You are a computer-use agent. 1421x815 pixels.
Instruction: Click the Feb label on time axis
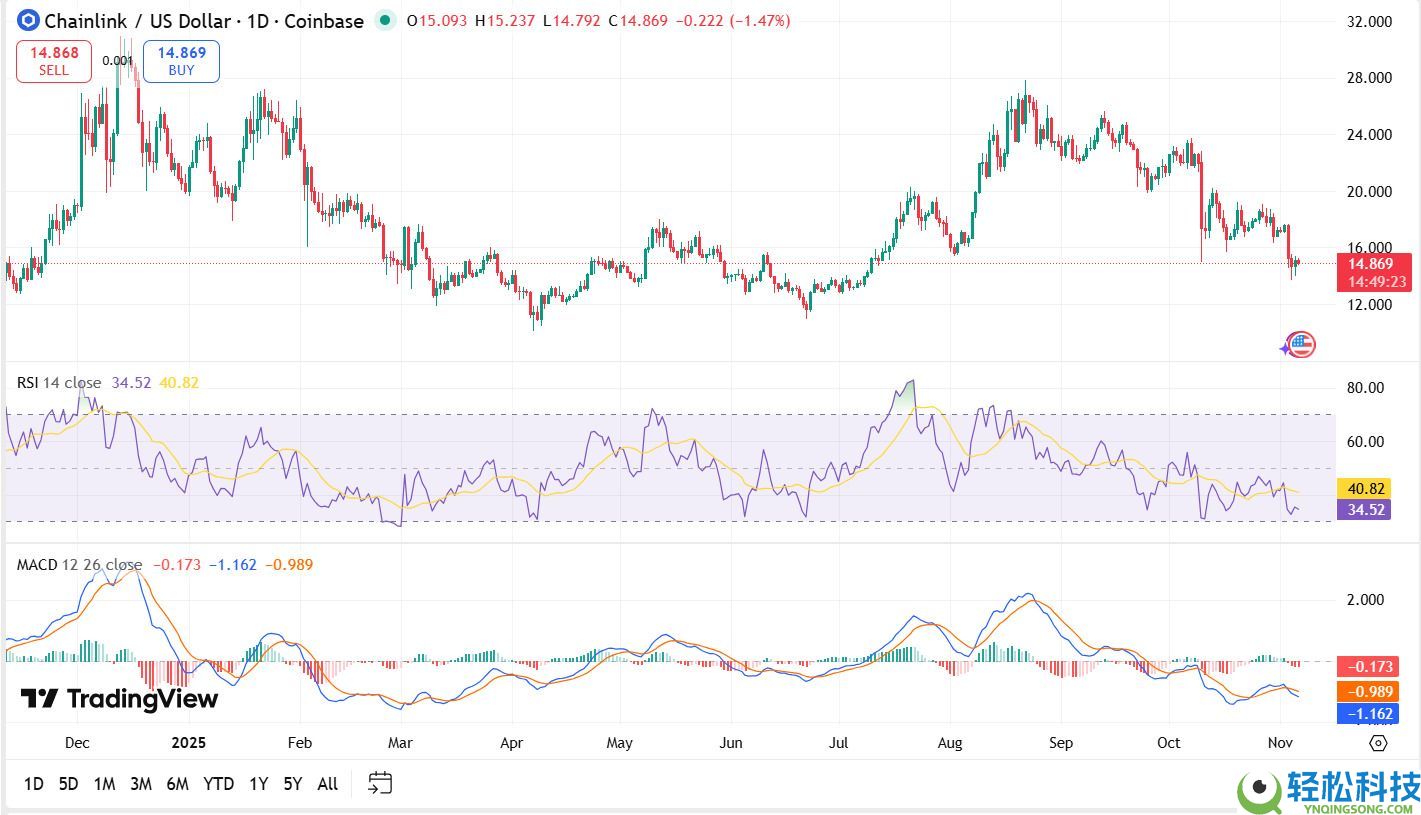299,743
